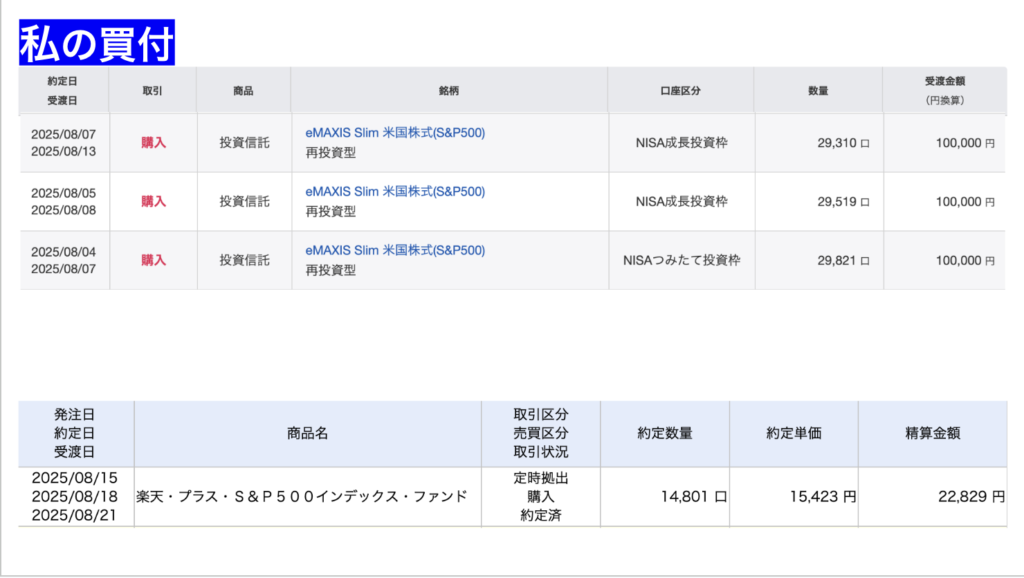The image size is (1024, 578).
Task: Click the NISAつみたて投資枠 cell
Action: [681, 261]
